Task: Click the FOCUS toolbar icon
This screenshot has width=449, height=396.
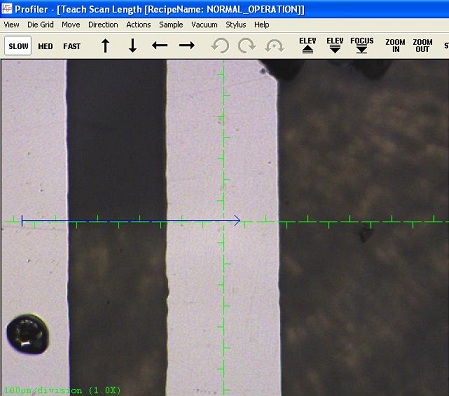Action: (362, 45)
